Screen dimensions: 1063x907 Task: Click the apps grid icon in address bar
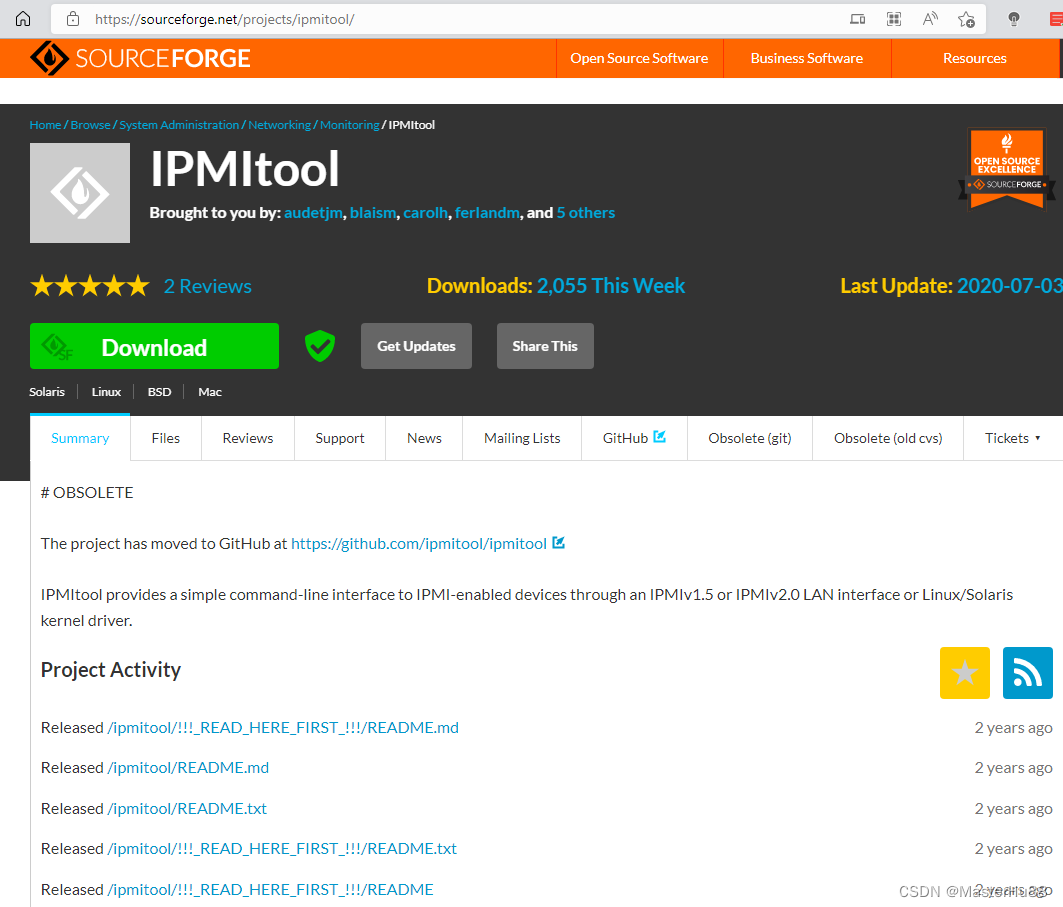click(x=894, y=19)
